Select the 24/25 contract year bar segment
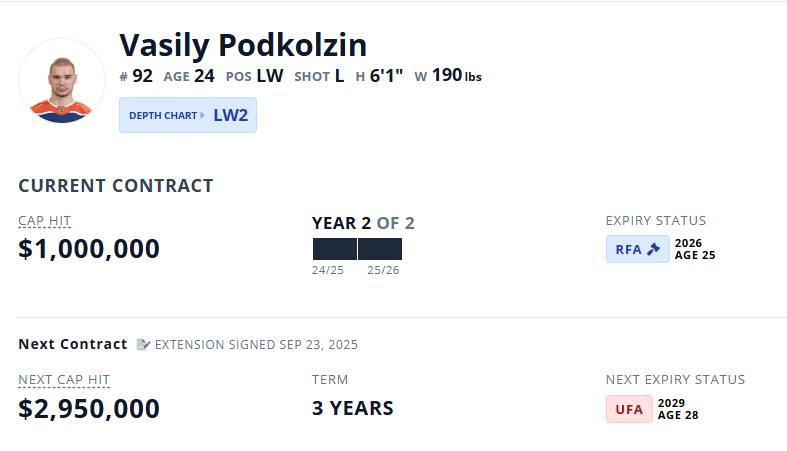This screenshot has width=787, height=451. click(334, 249)
